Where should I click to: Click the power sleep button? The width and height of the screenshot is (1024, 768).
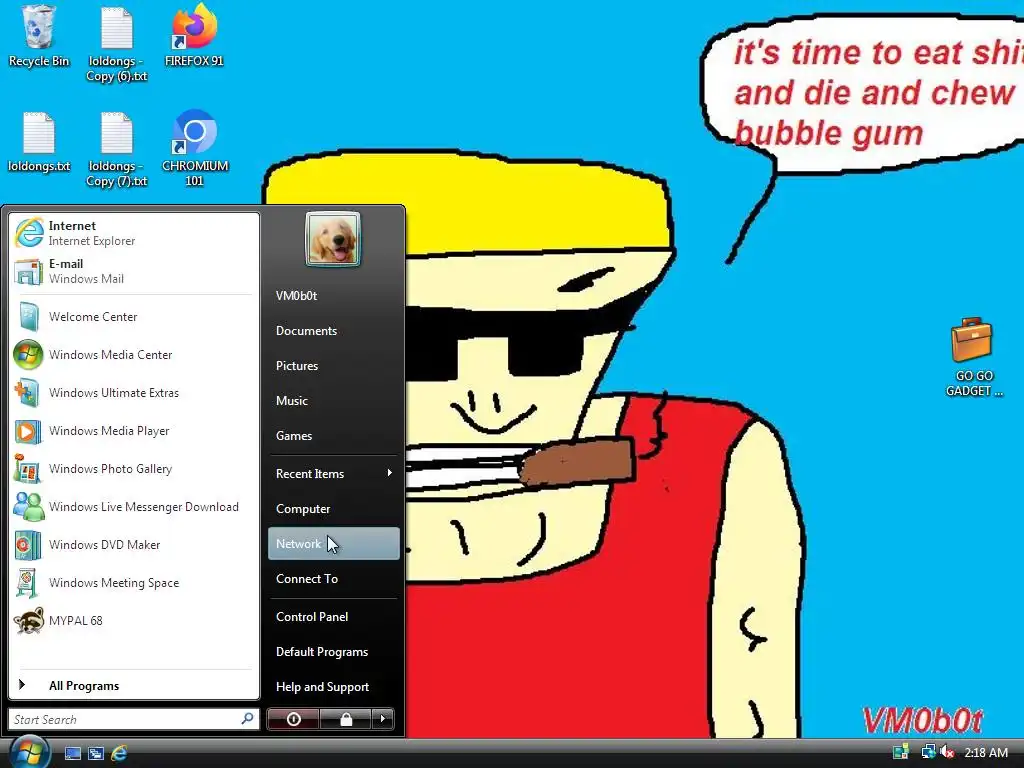[293, 719]
